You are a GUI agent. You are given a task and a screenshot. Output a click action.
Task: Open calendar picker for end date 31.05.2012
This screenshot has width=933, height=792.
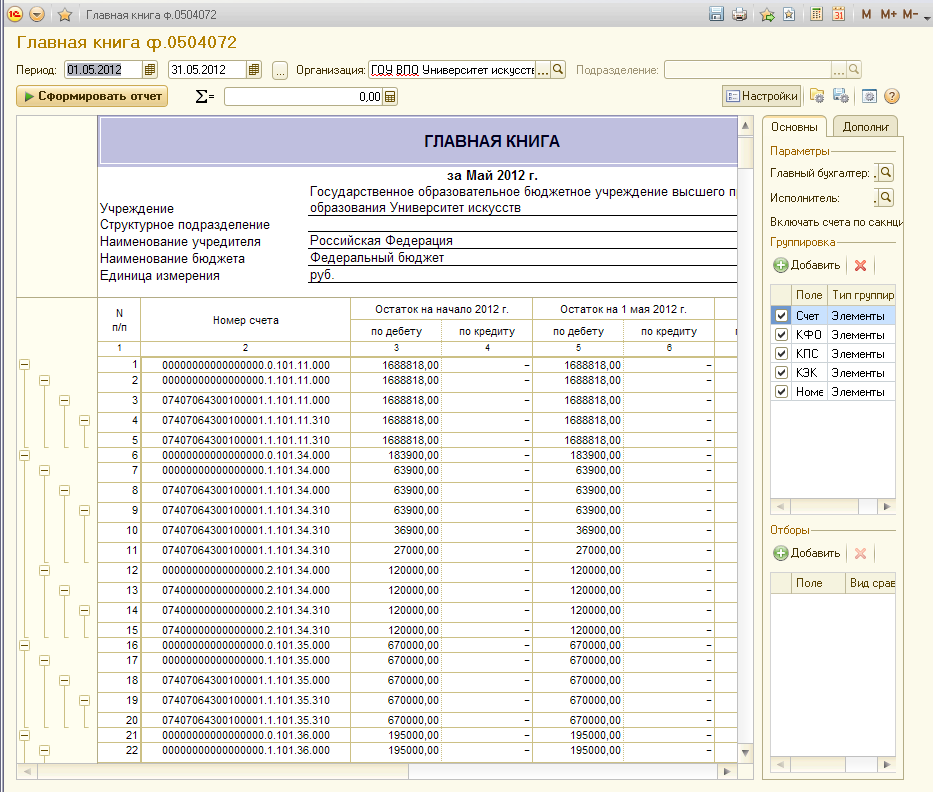pyautogui.click(x=254, y=70)
